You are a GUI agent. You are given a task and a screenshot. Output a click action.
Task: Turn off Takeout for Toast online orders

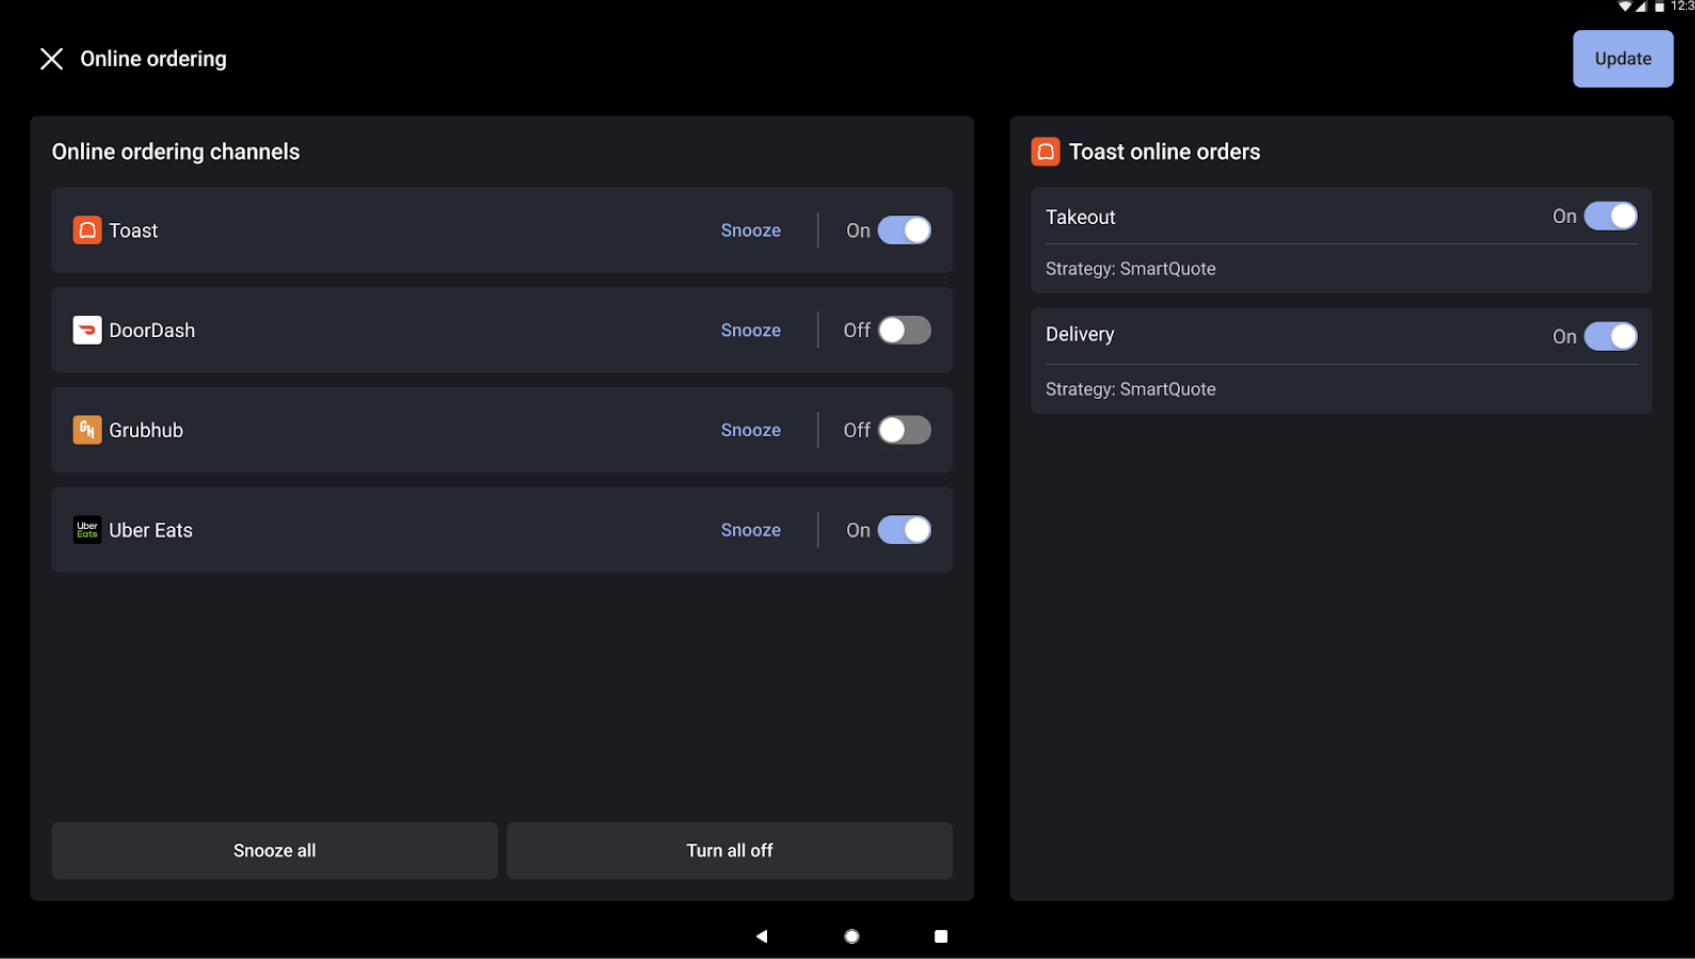(x=1610, y=216)
